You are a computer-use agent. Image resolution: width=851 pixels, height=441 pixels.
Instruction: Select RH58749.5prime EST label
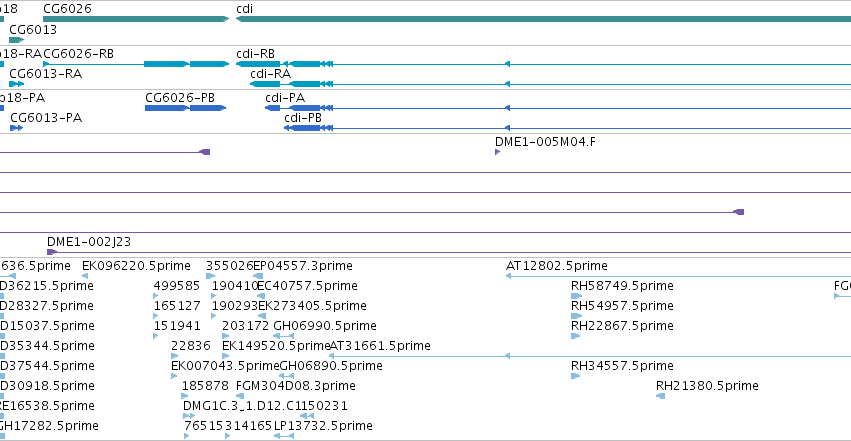pyautogui.click(x=623, y=286)
